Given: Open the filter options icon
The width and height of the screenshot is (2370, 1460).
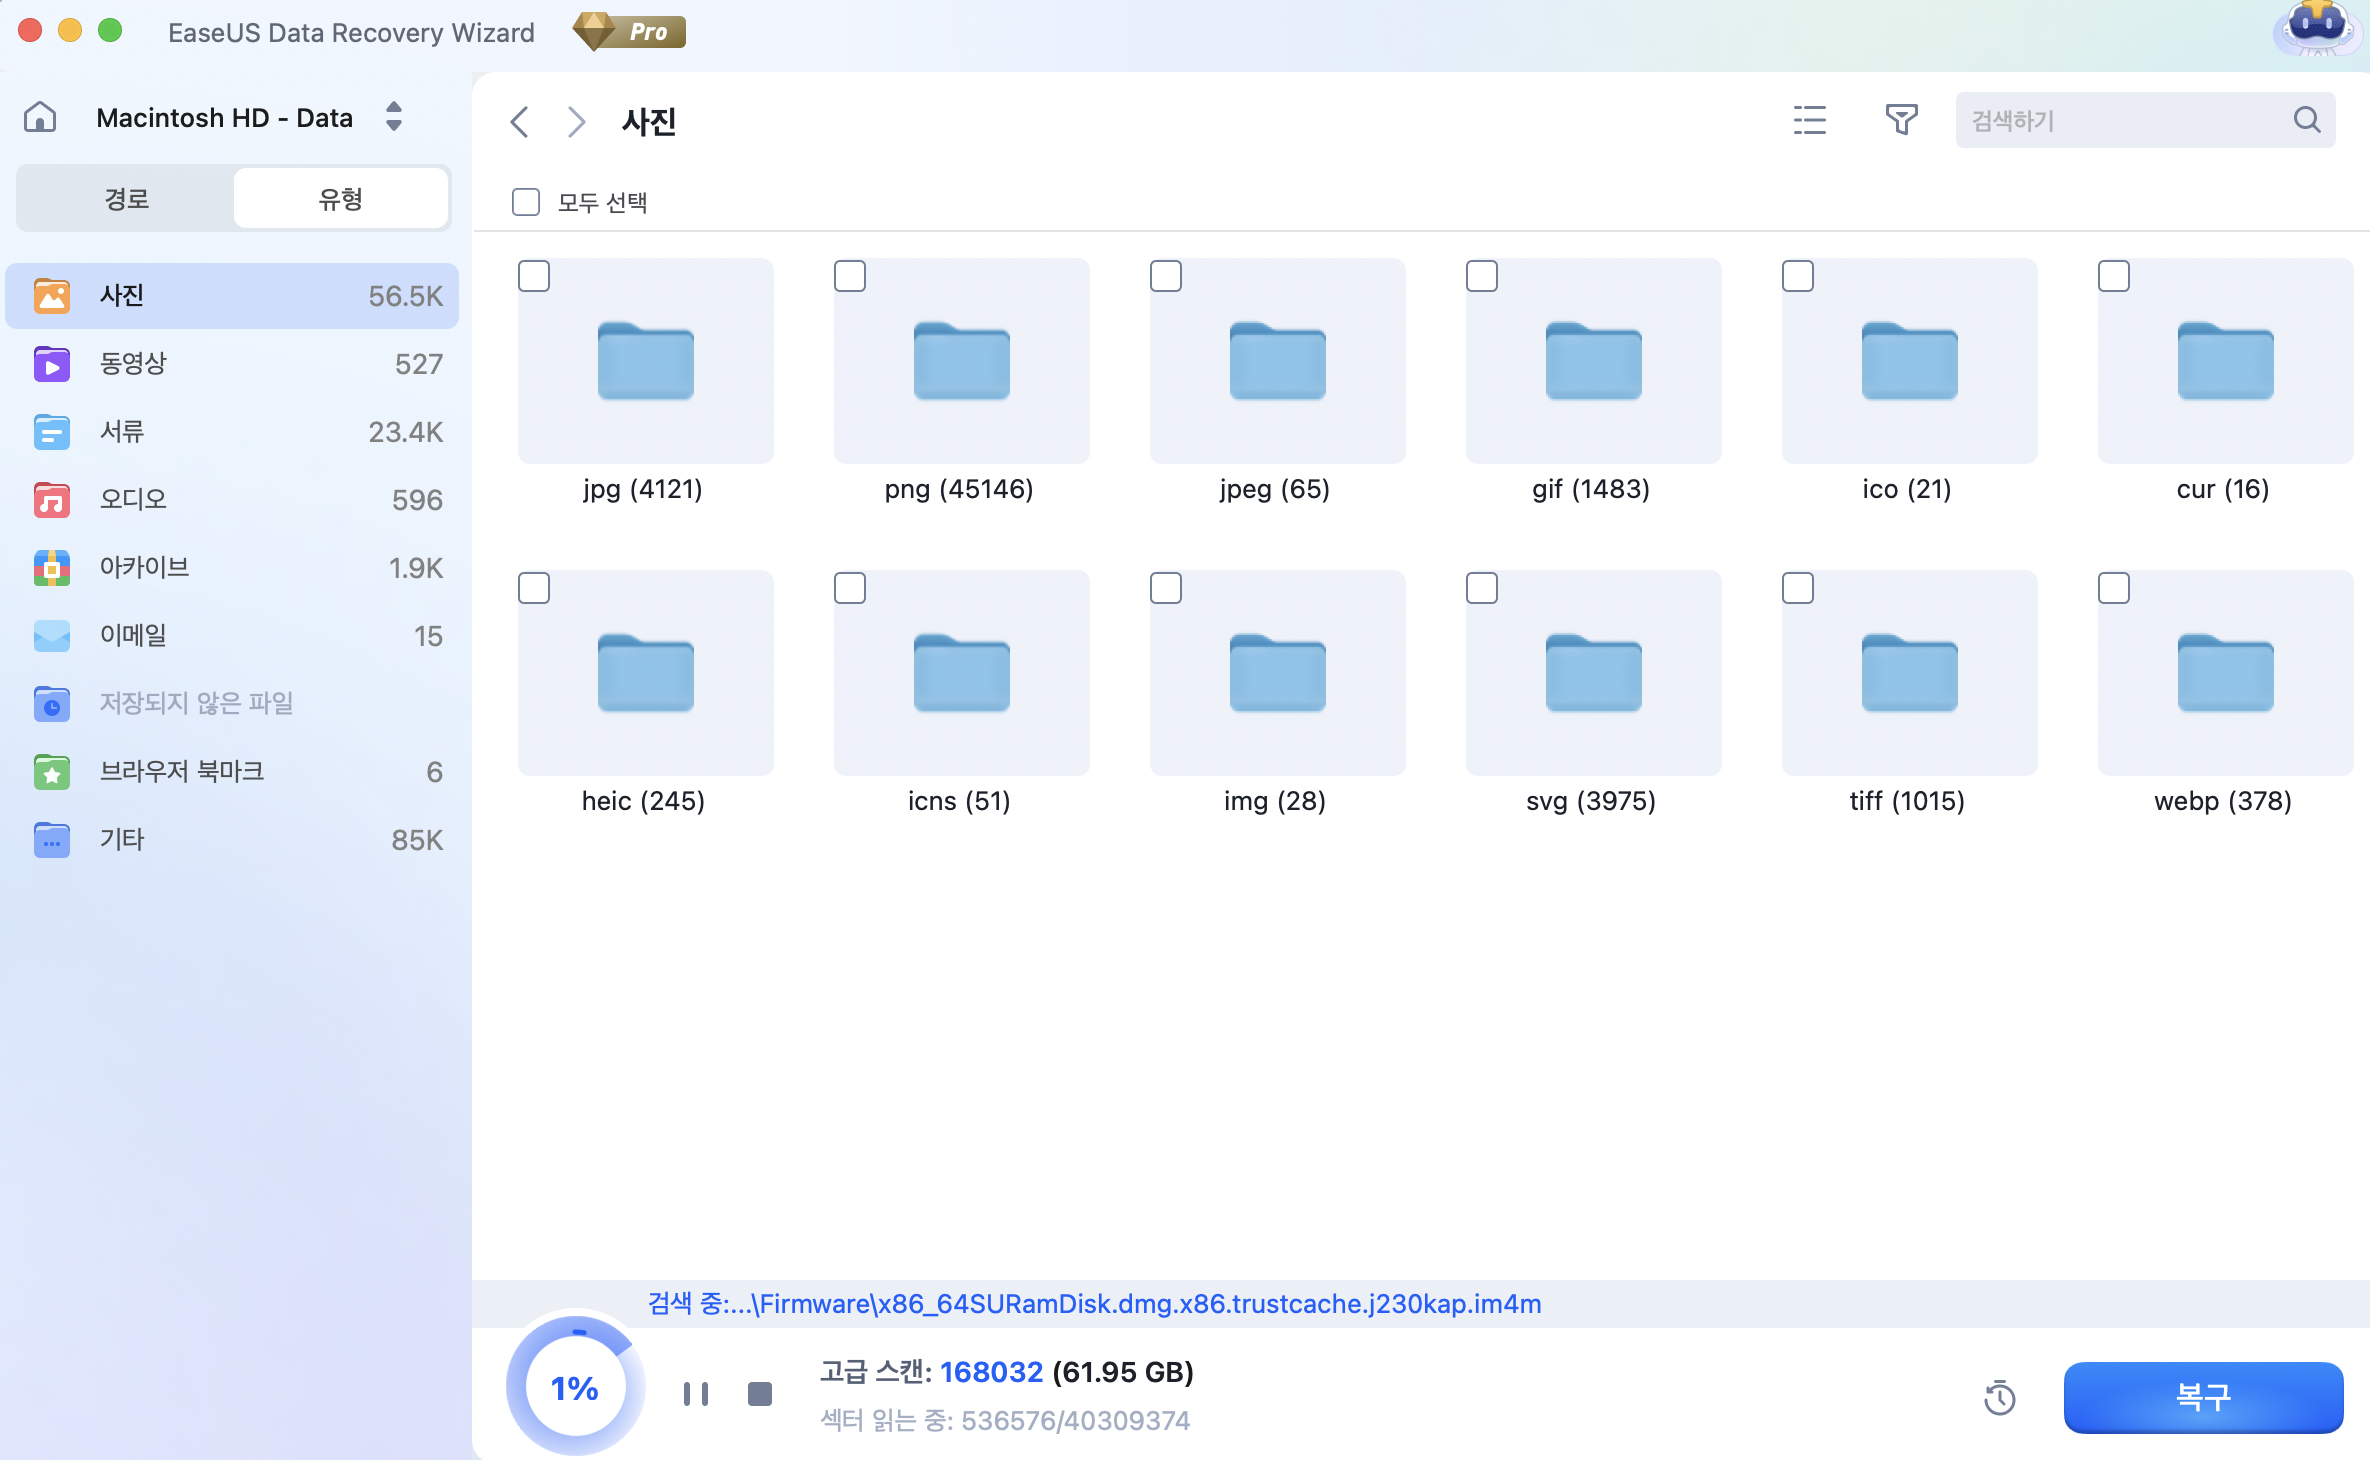Looking at the screenshot, I should point(1903,120).
